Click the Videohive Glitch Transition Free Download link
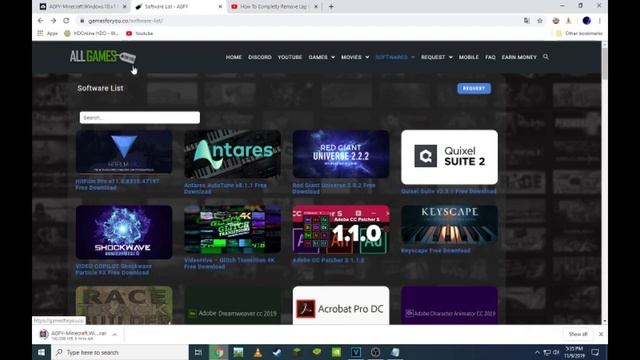Viewport: 640px width, 360px height. (229, 264)
